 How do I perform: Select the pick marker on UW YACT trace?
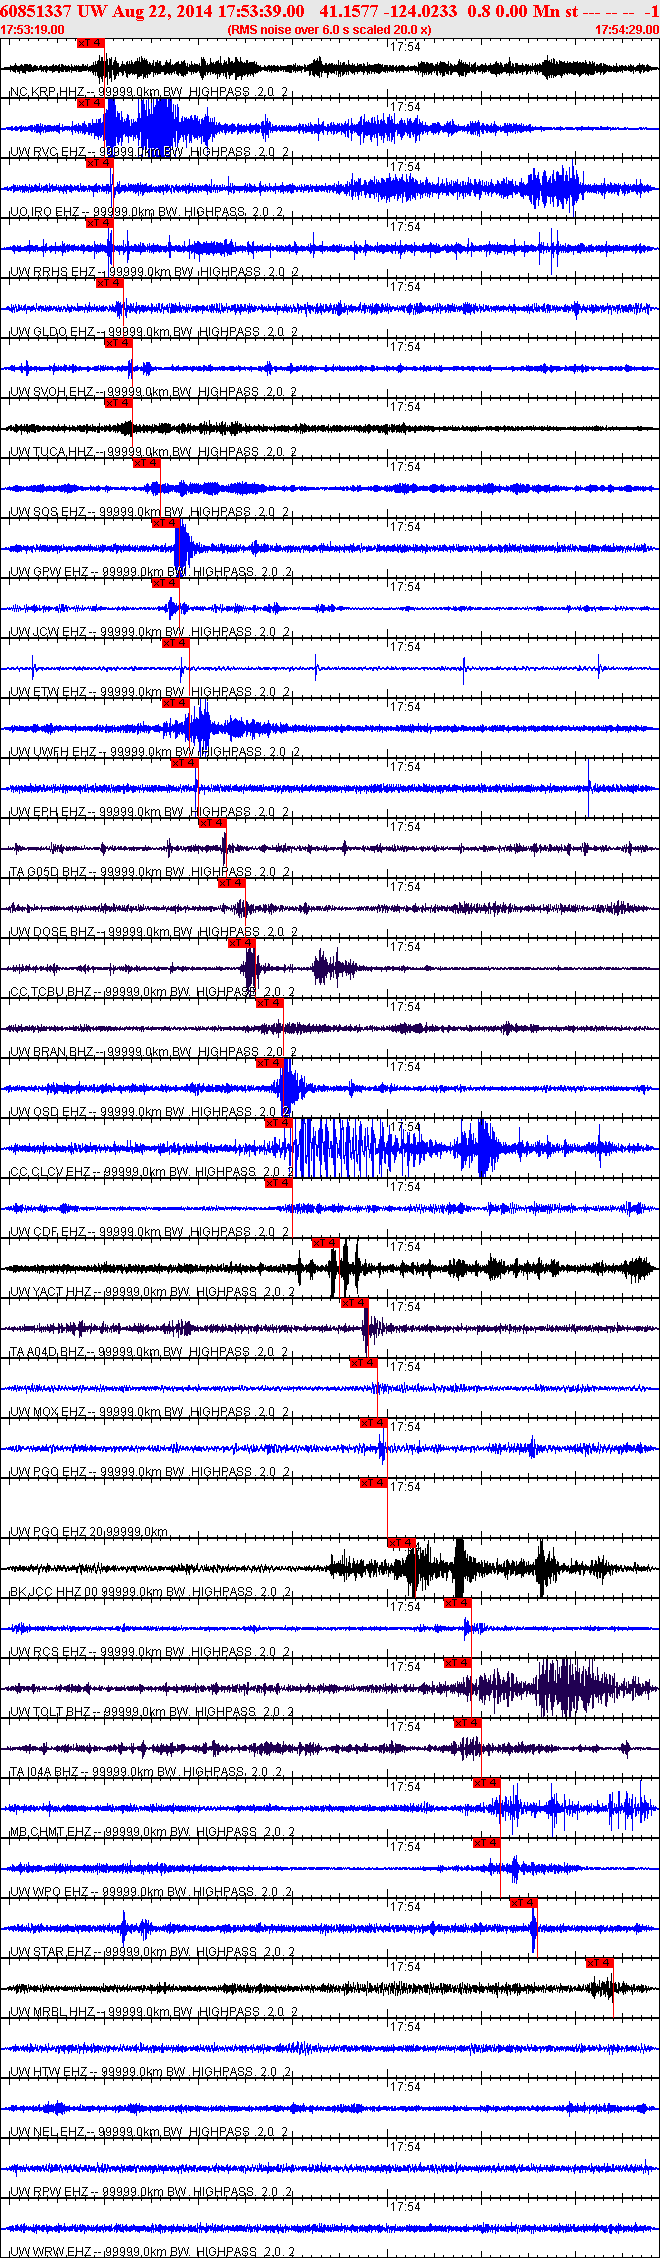coord(325,1243)
